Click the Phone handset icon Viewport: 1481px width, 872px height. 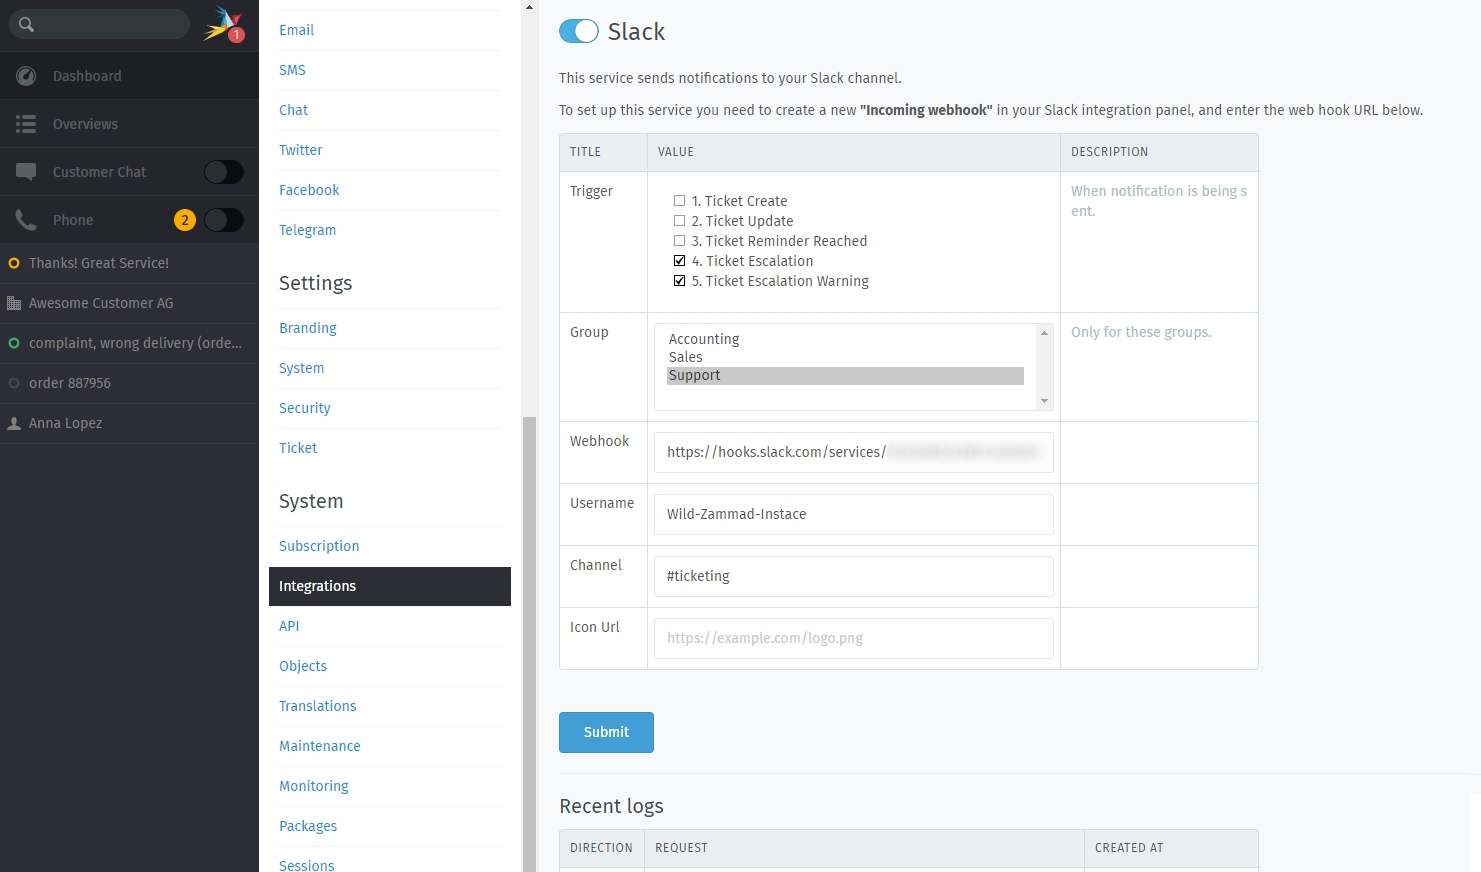[26, 220]
